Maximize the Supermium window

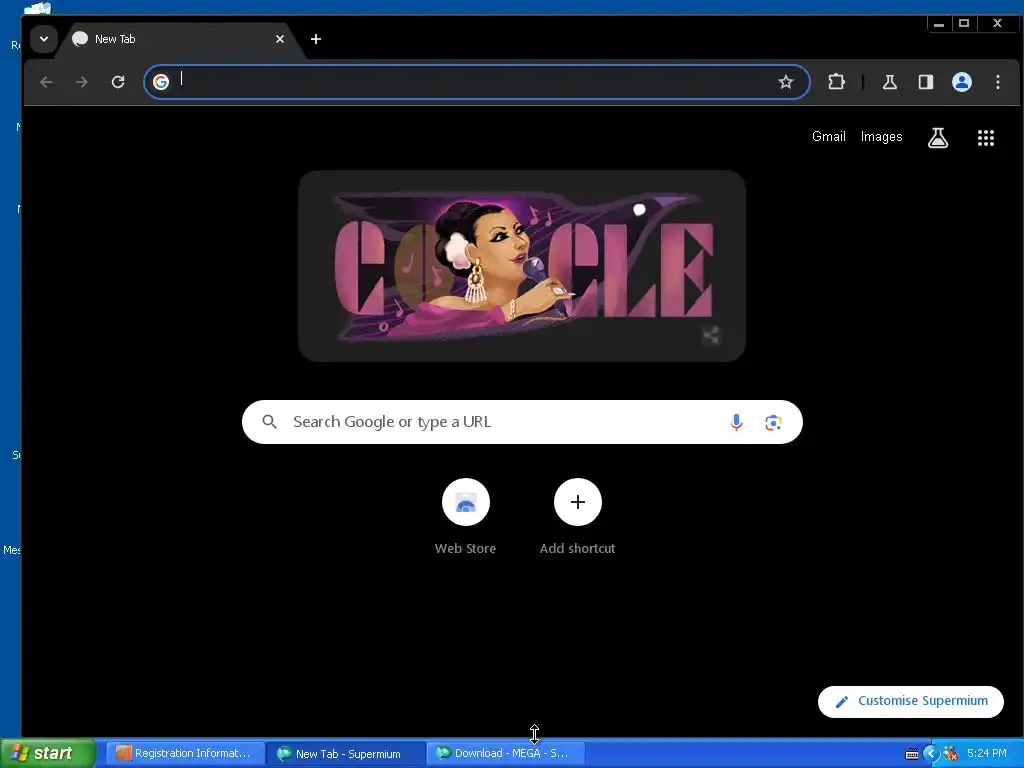pos(964,24)
